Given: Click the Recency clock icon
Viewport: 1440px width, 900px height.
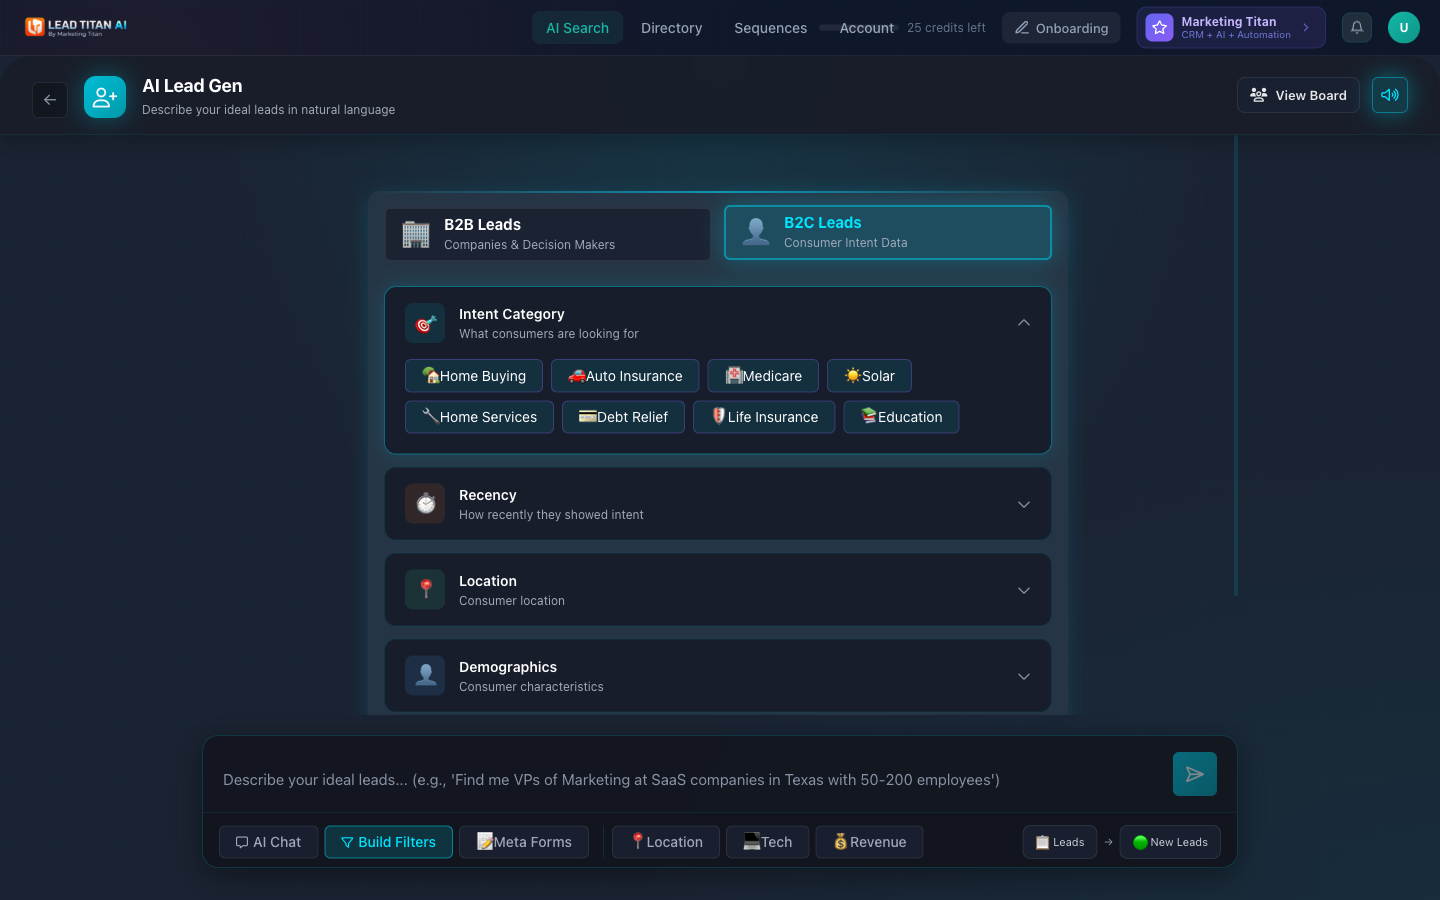Looking at the screenshot, I should (424, 503).
